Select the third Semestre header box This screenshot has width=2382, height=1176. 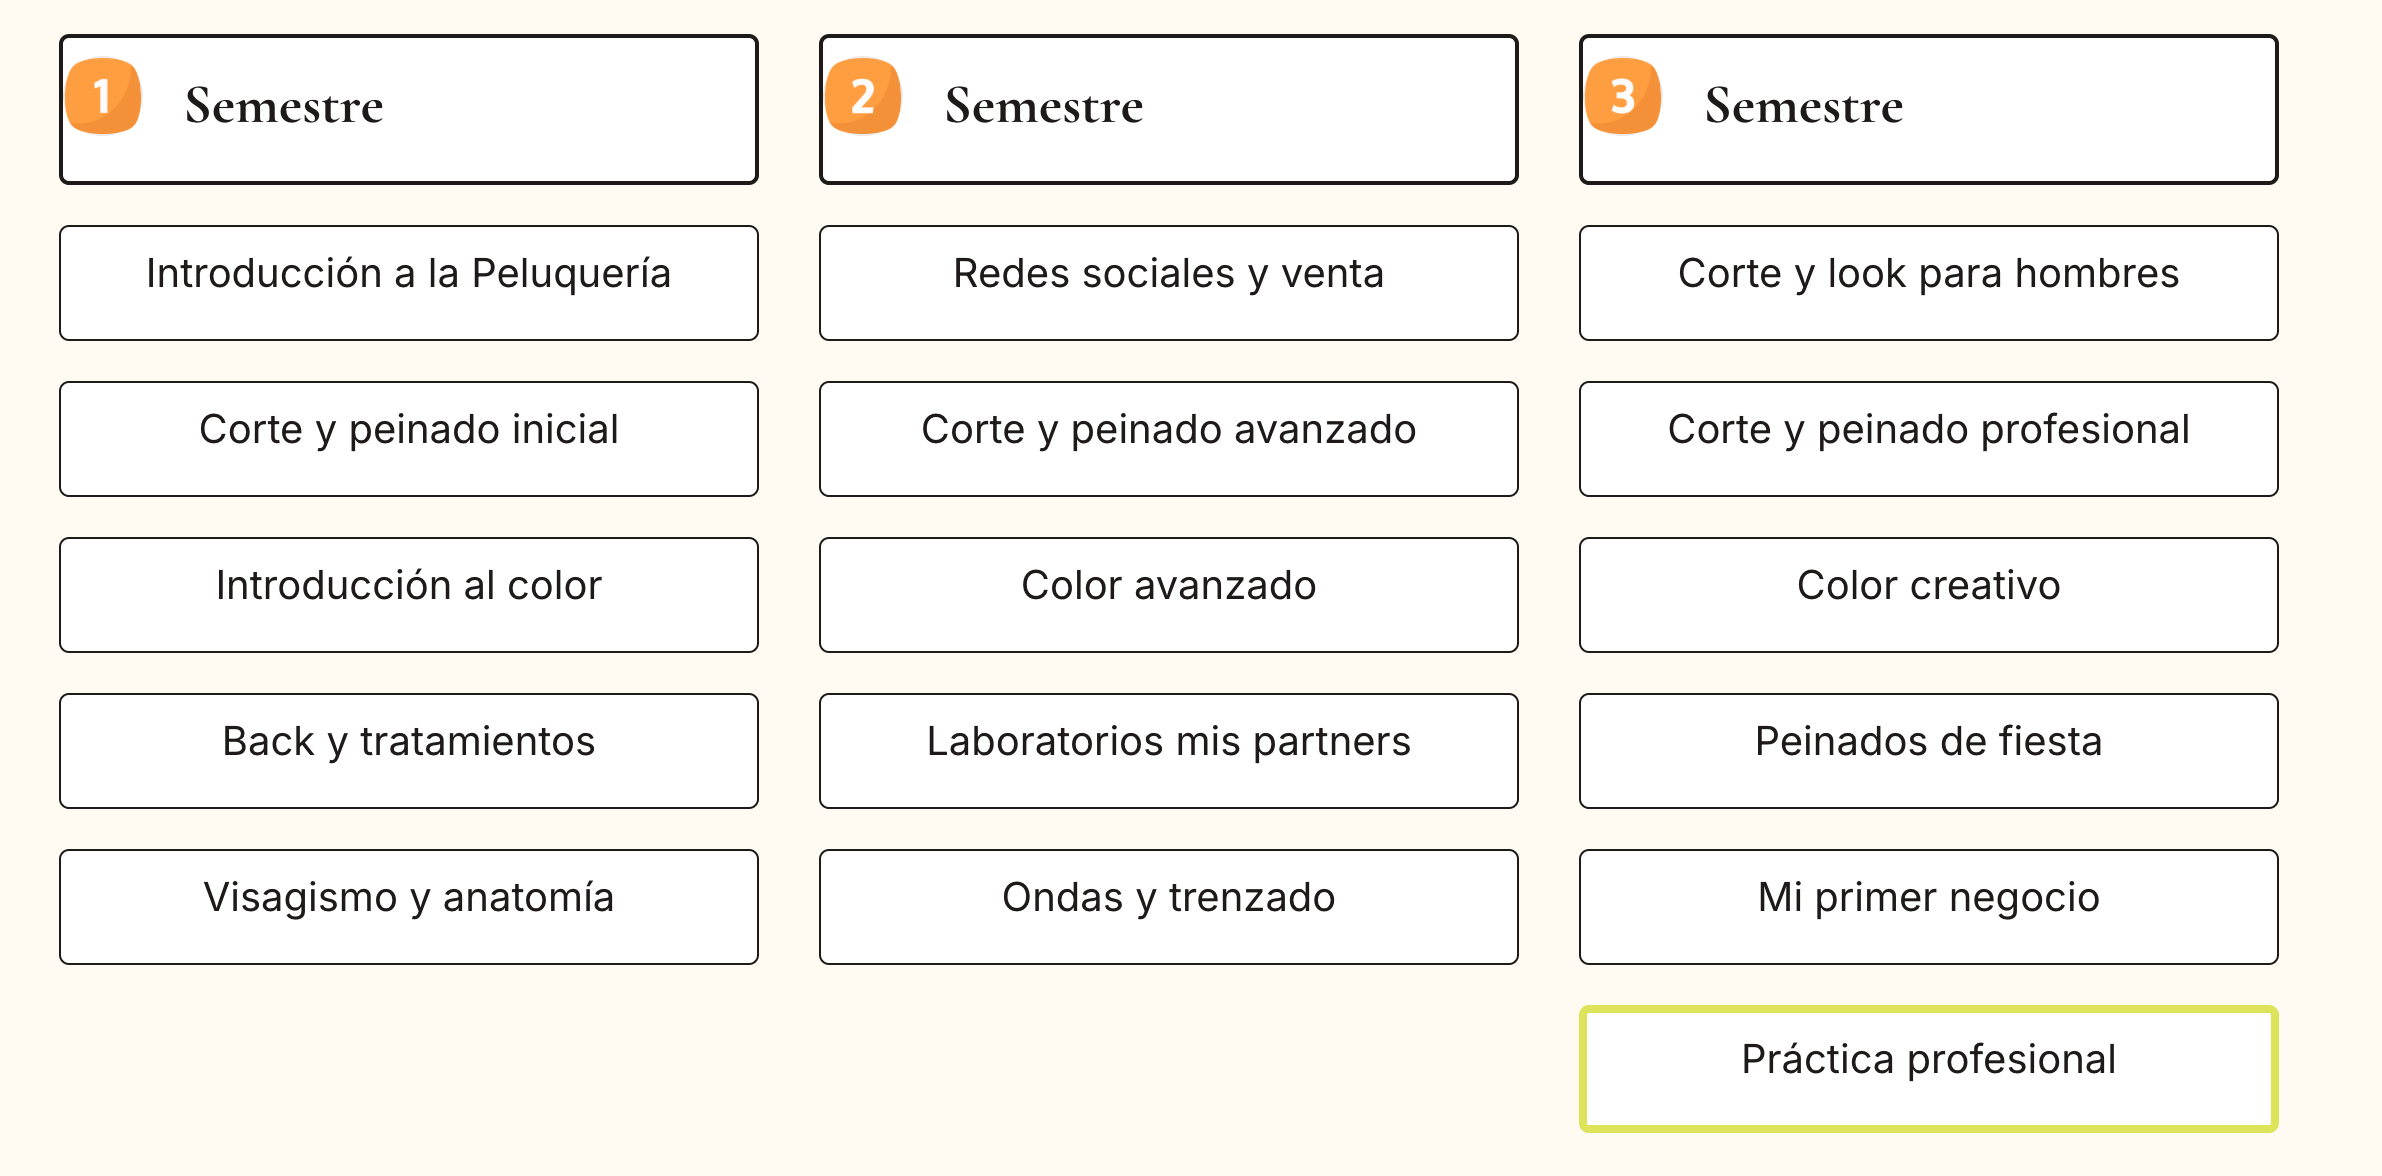(1929, 110)
